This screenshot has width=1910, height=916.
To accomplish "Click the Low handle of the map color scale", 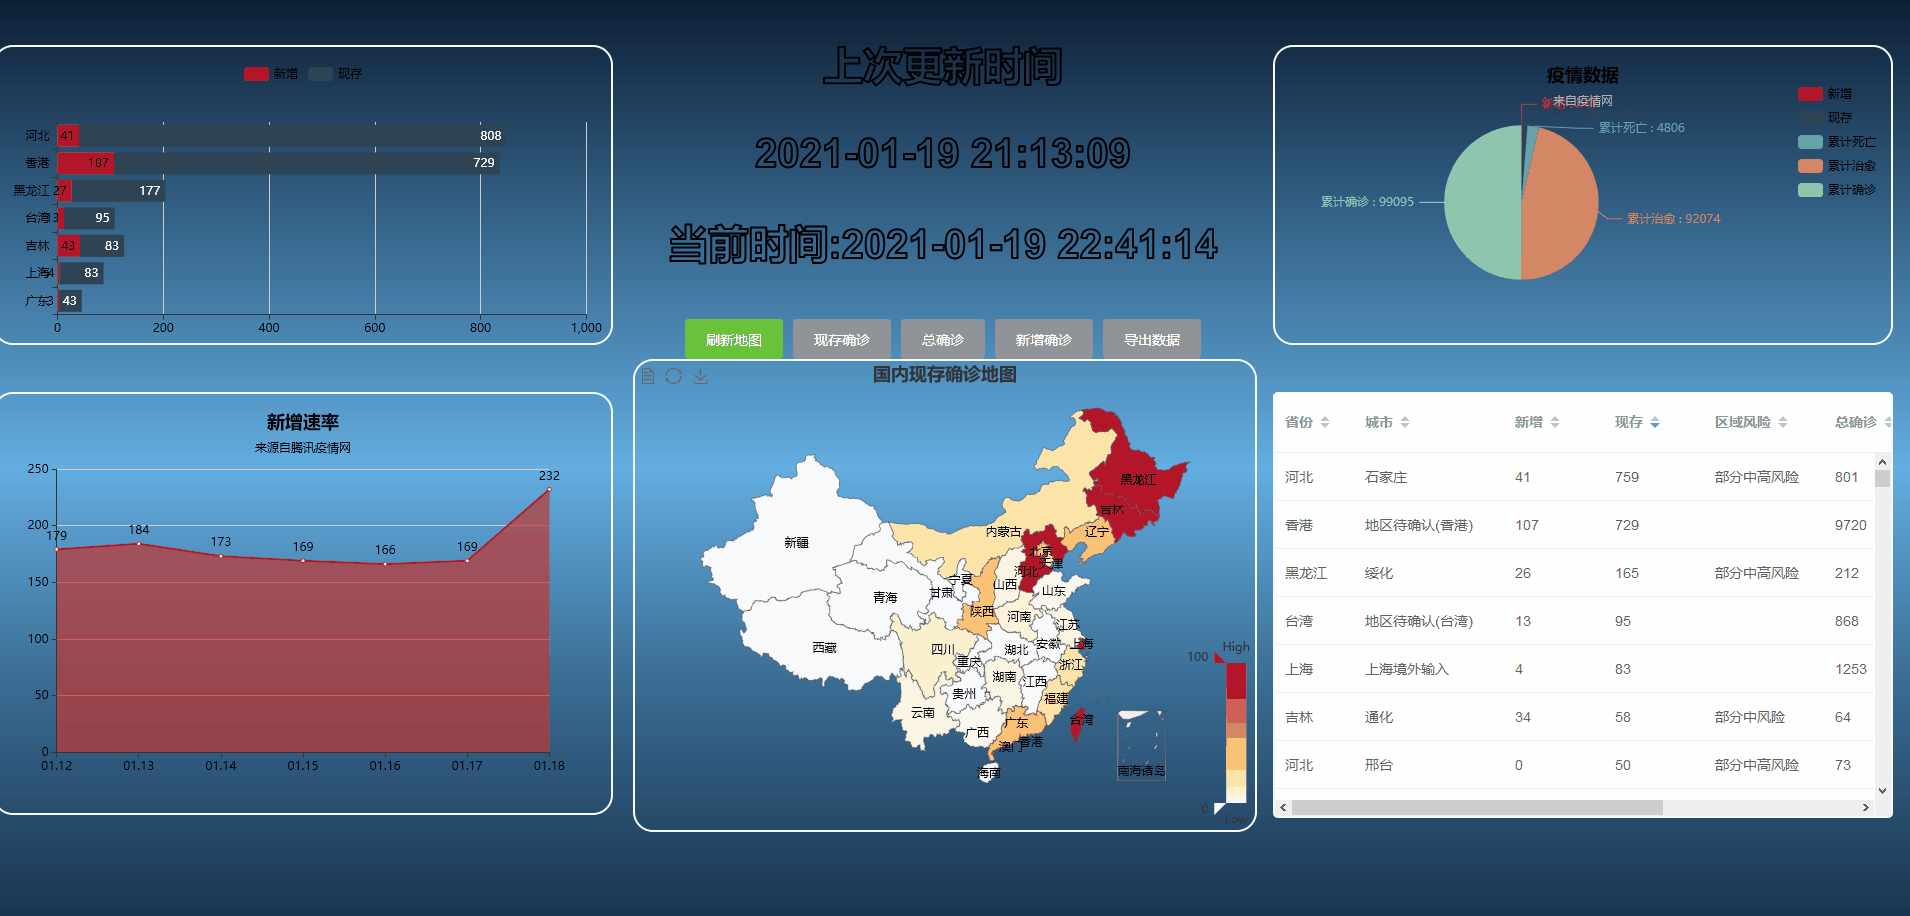I will 1219,808.
